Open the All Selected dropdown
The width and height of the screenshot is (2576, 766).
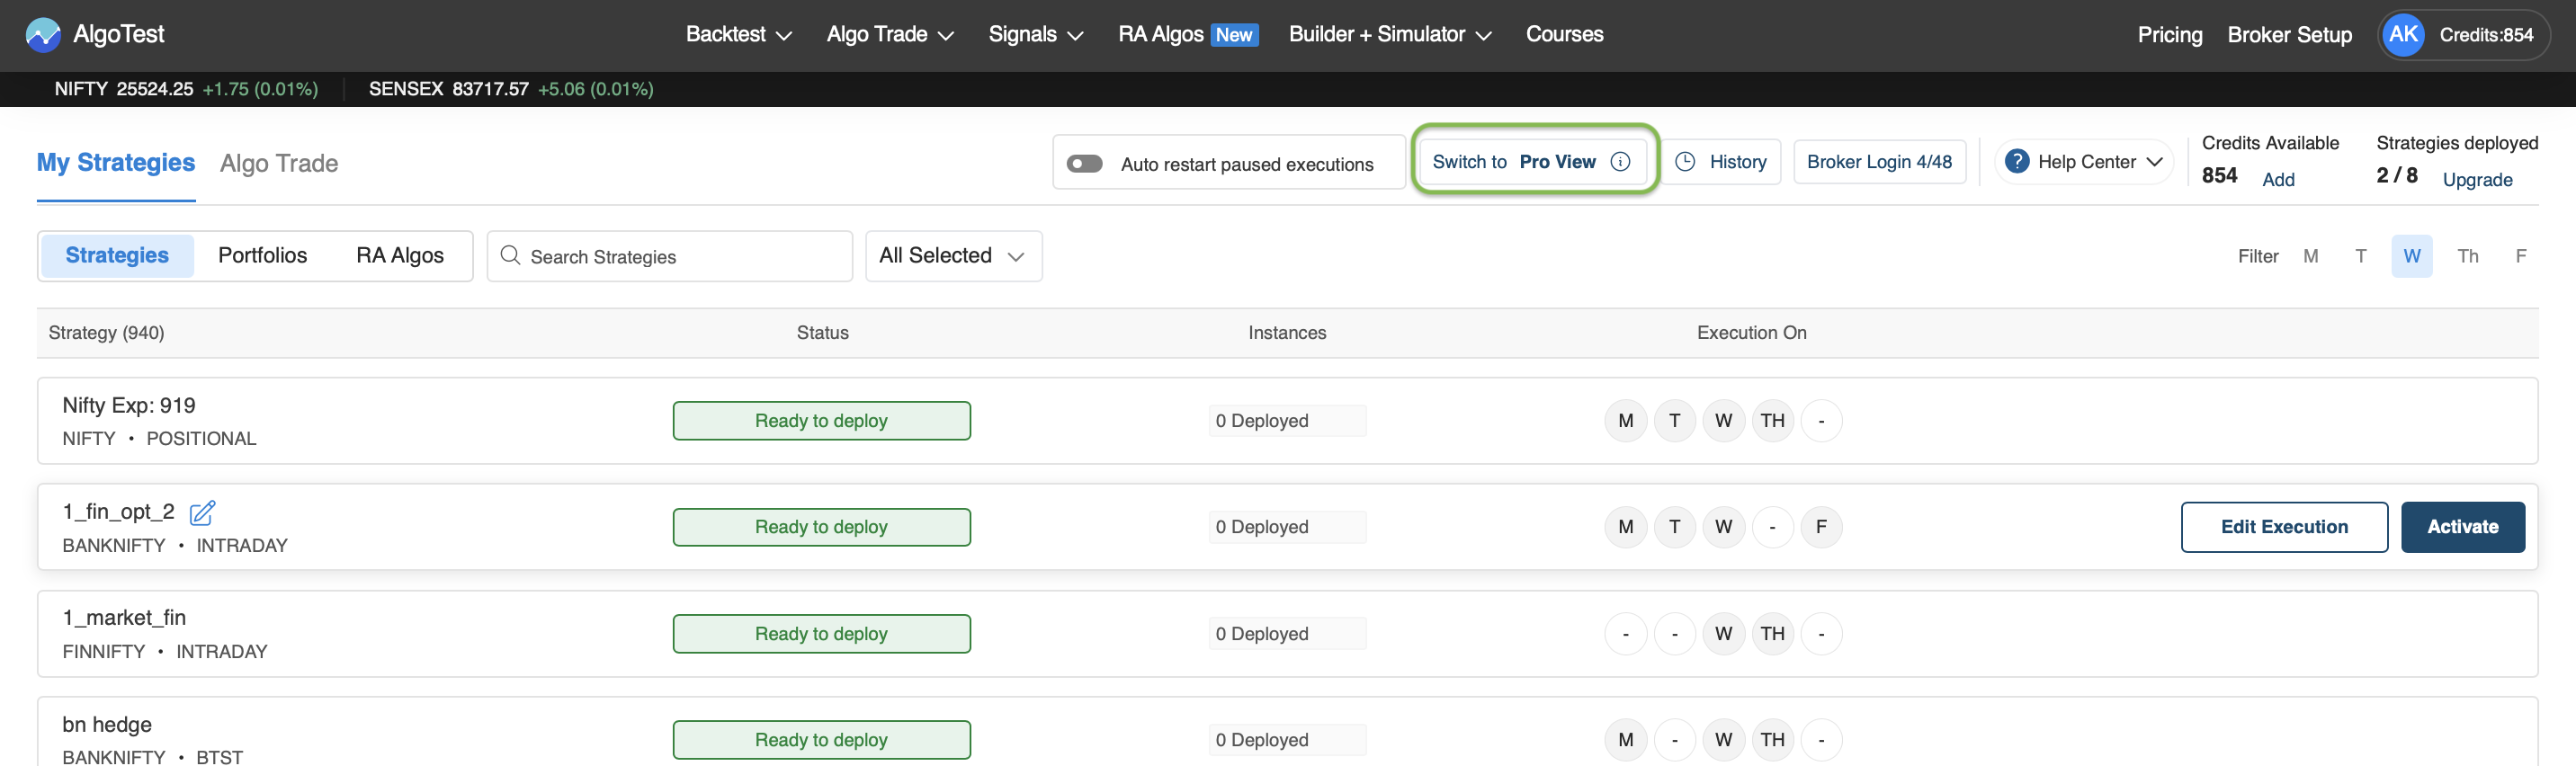click(952, 256)
